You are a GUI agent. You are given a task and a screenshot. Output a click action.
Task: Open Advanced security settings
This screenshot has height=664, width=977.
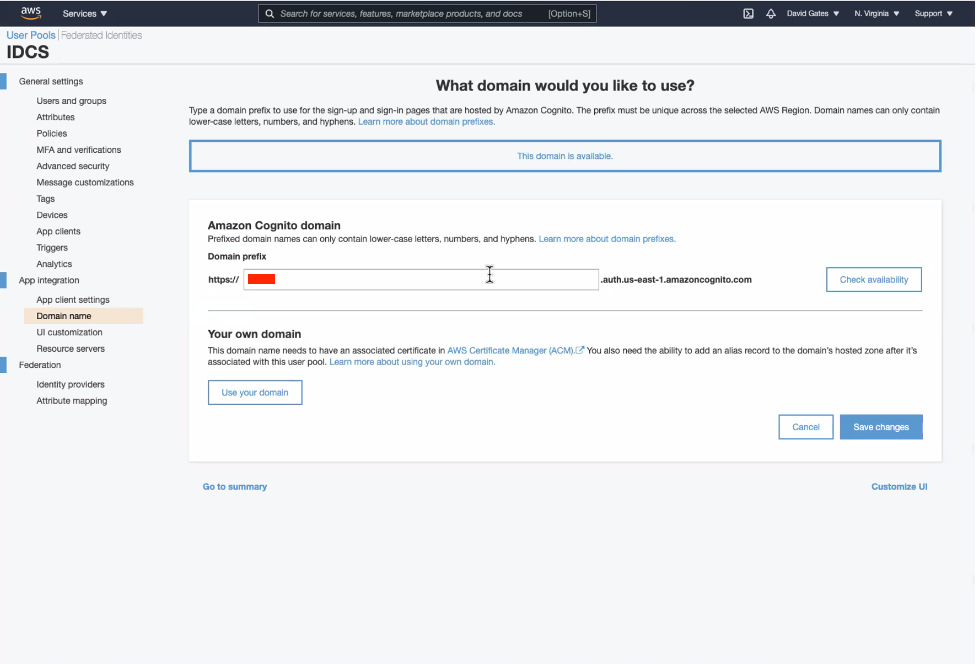coord(73,166)
